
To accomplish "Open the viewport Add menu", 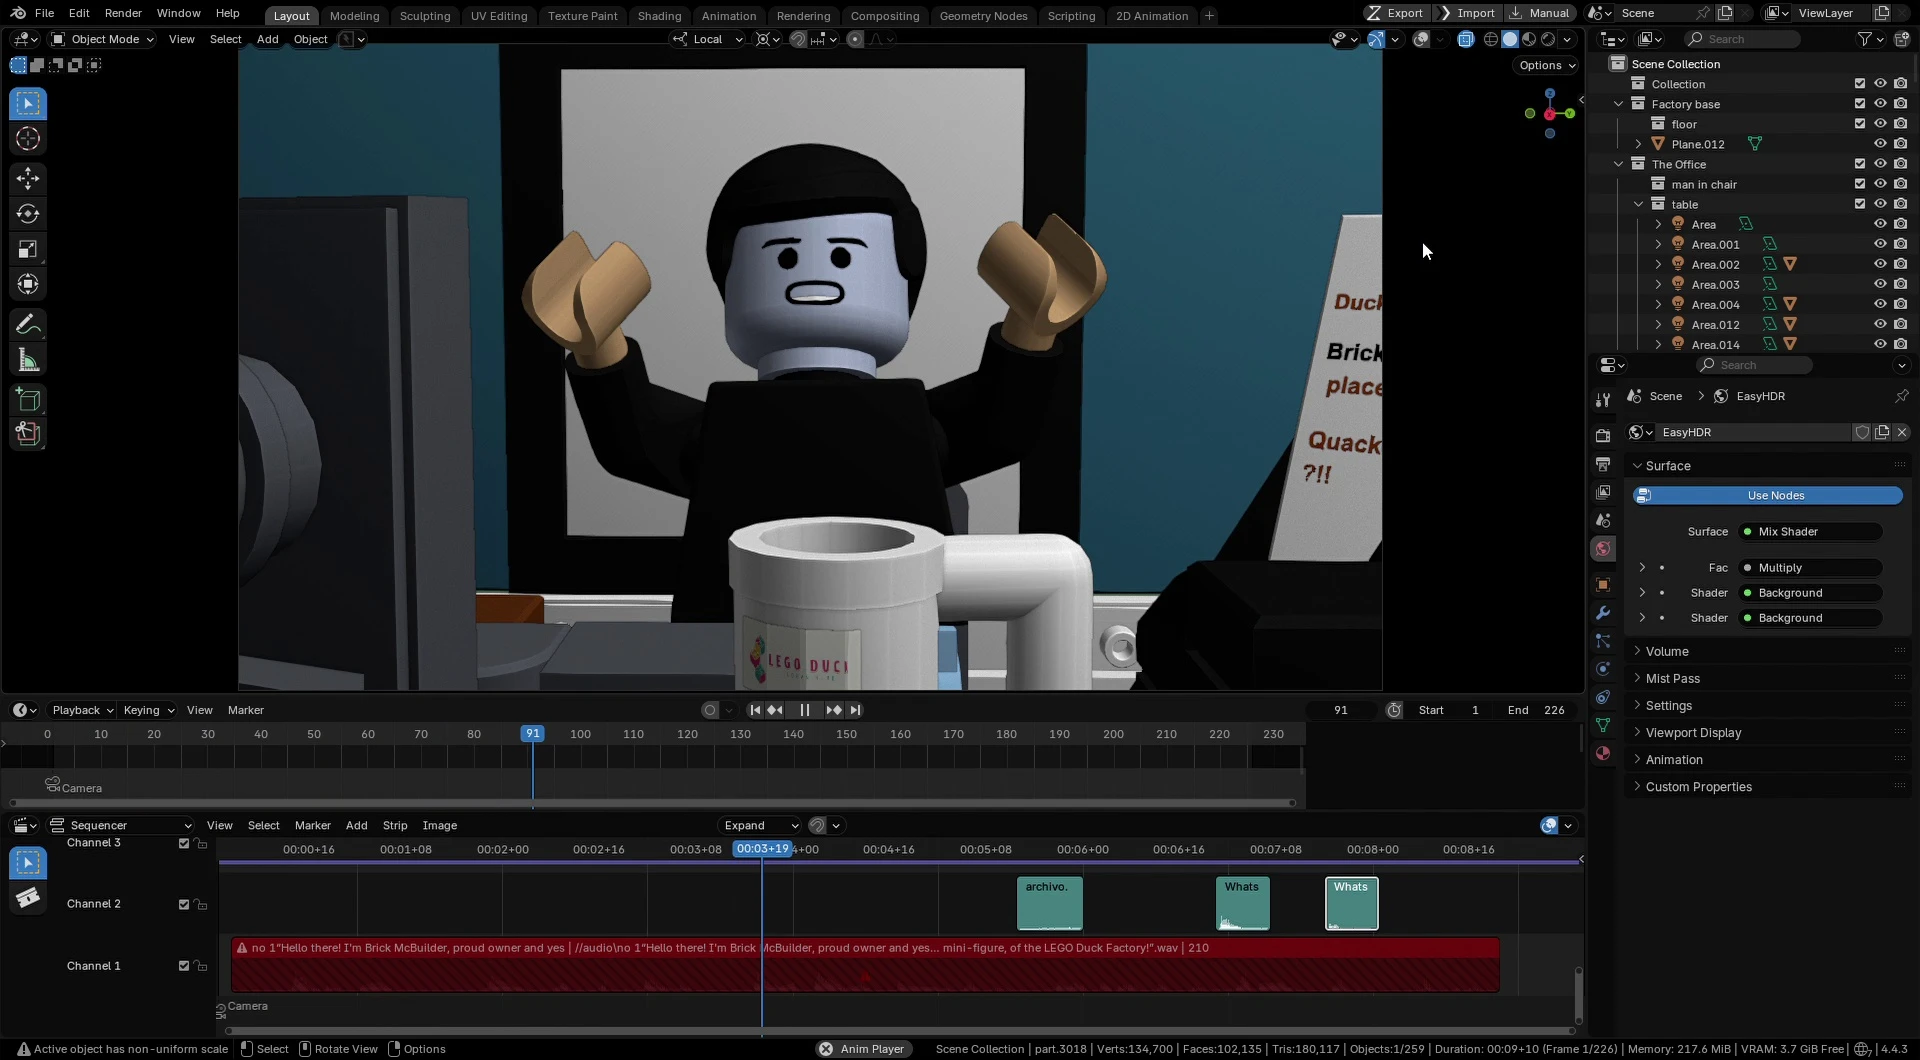I will [268, 39].
